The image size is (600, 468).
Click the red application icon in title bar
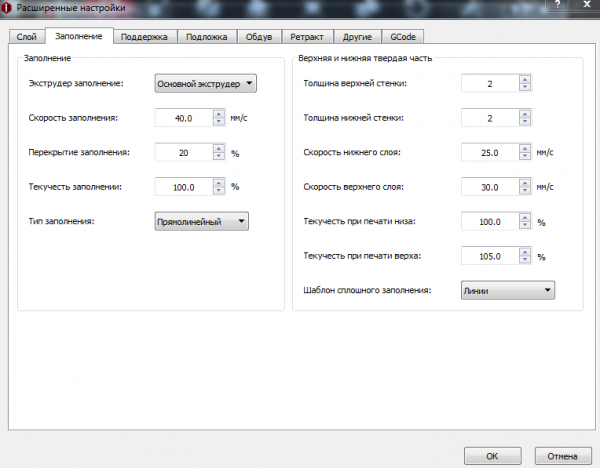tap(6, 8)
